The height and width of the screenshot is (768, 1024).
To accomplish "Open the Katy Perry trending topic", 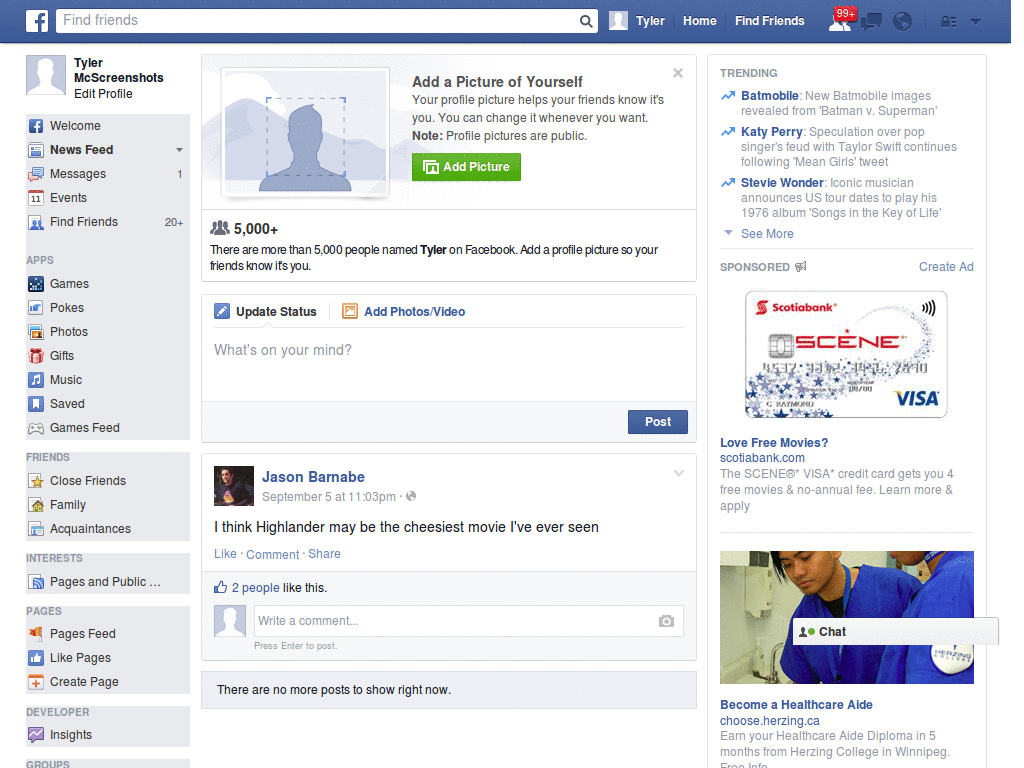I will pos(771,132).
